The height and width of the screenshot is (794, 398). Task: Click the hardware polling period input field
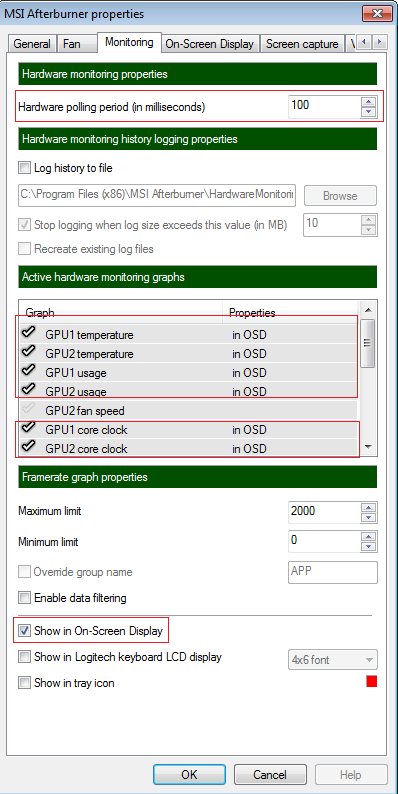(x=325, y=106)
